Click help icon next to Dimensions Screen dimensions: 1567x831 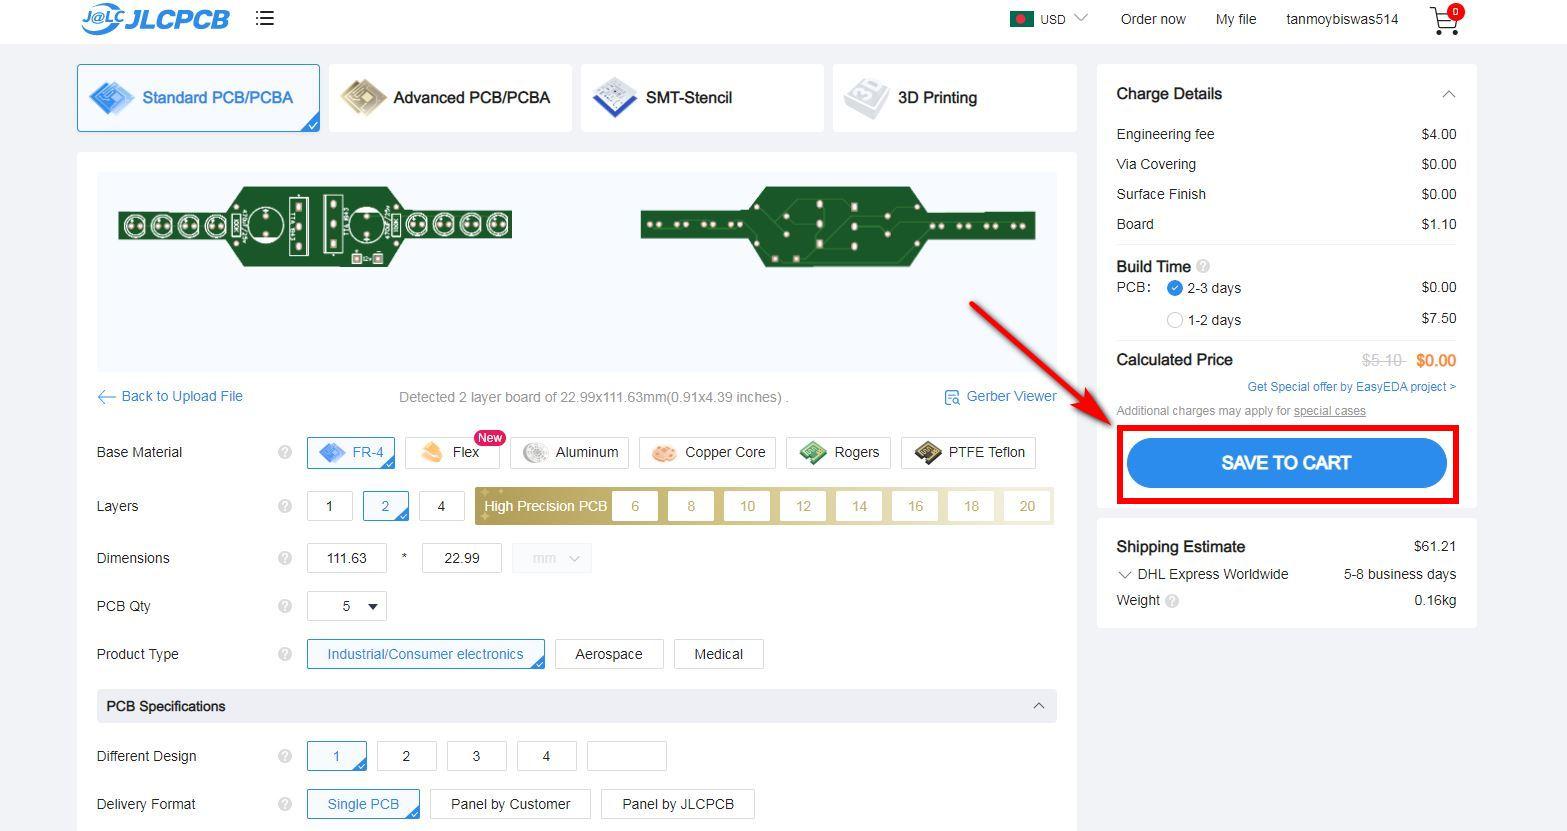pyautogui.click(x=284, y=558)
